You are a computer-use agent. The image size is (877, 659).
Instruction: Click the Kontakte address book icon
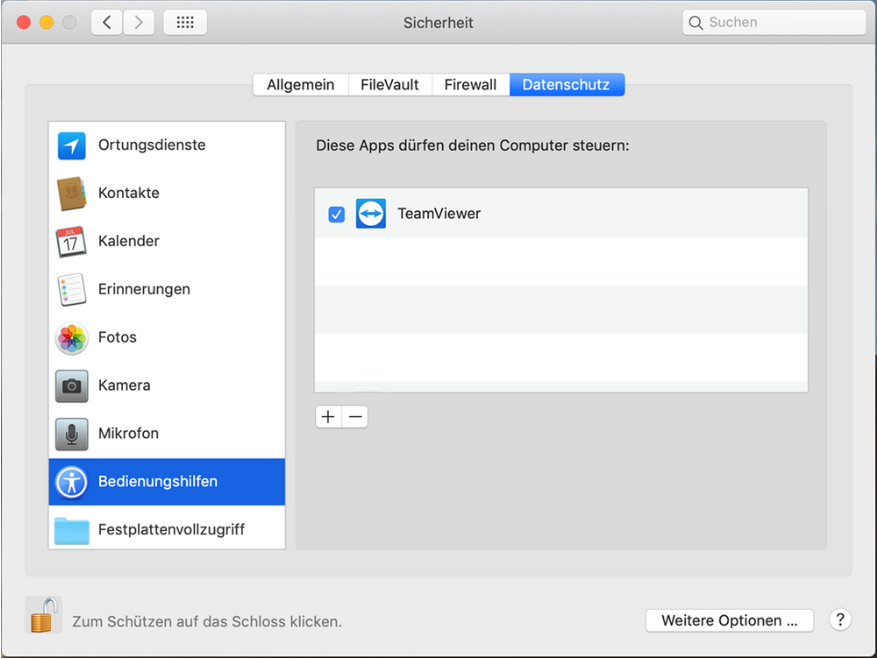[x=72, y=193]
